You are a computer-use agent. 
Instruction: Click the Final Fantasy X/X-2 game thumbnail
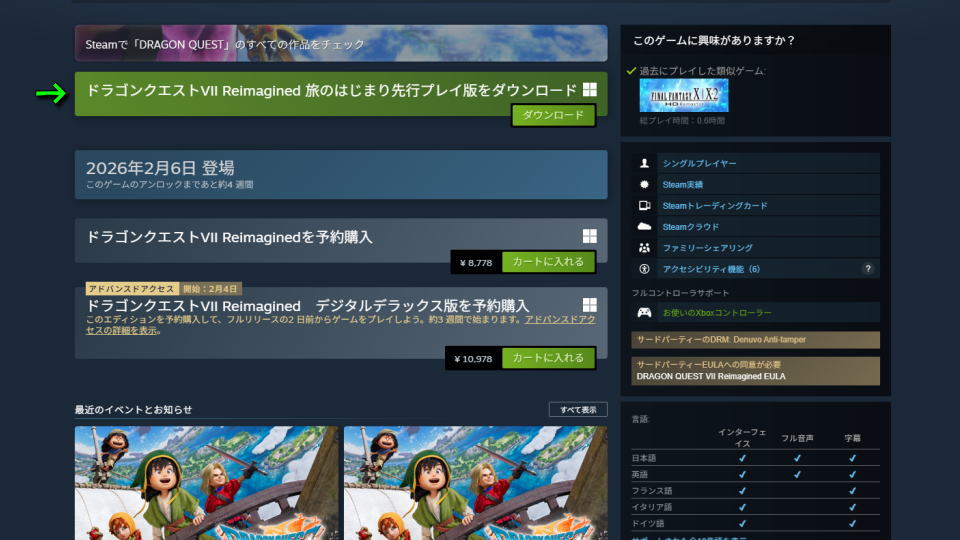click(684, 96)
